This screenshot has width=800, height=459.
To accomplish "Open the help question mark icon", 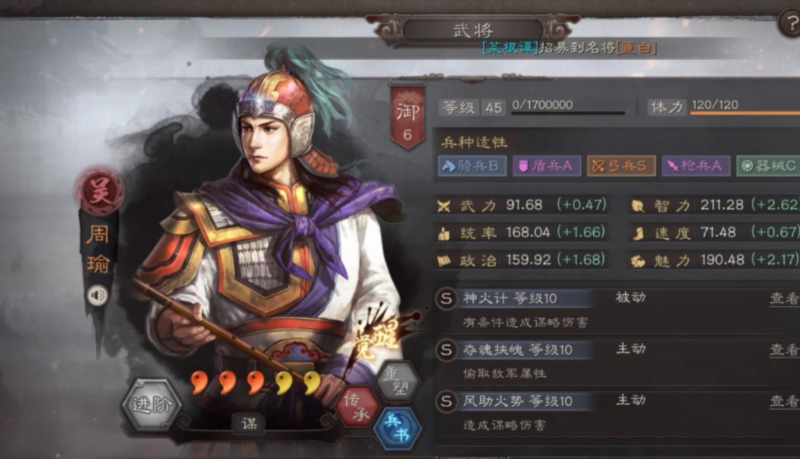I will [790, 23].
